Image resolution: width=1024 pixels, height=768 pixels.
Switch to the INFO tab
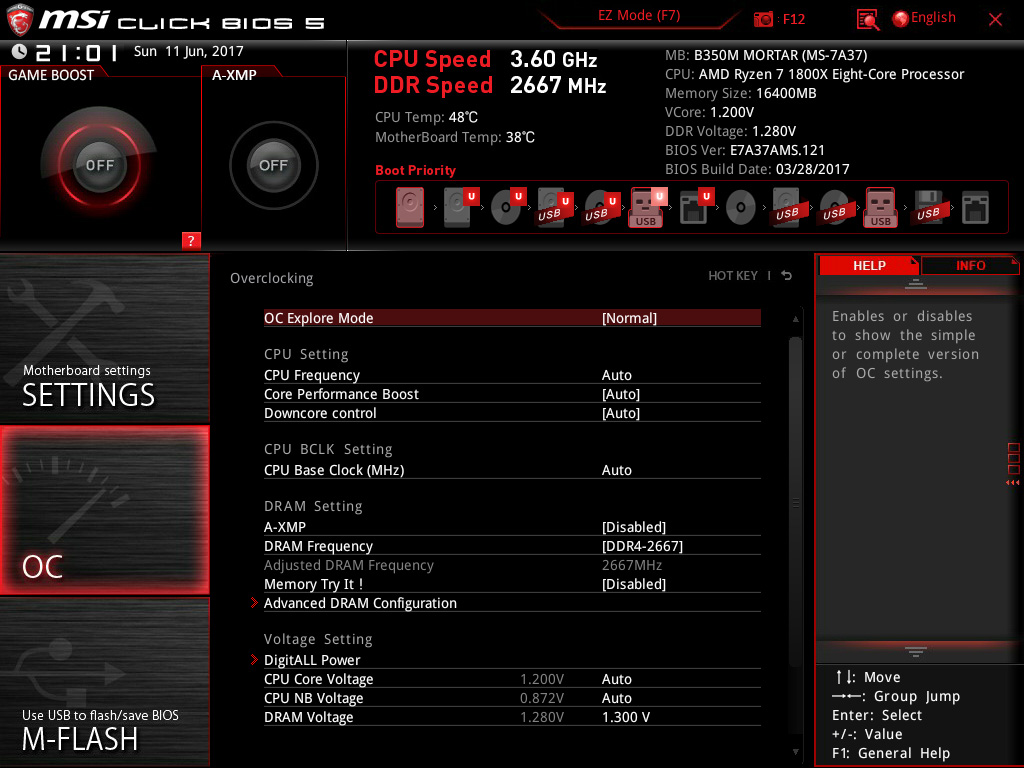pos(970,266)
